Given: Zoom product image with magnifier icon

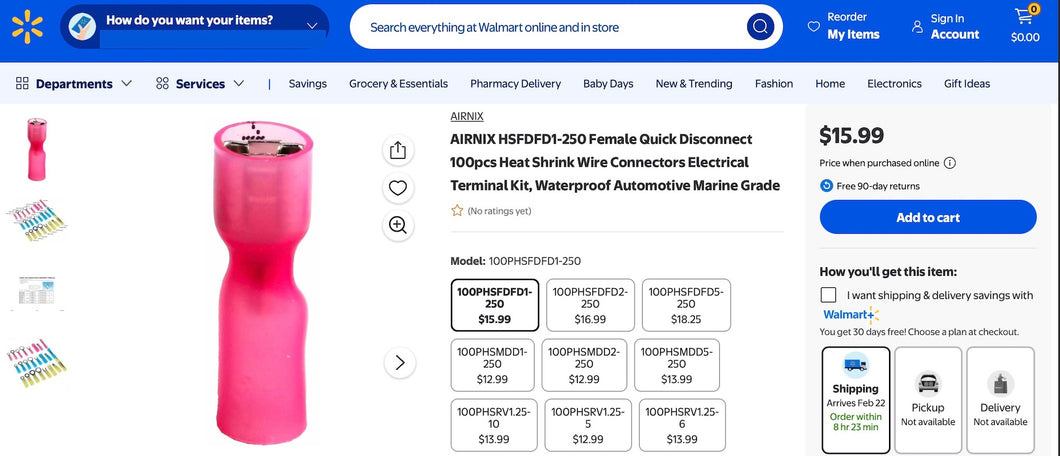Looking at the screenshot, I should click(x=398, y=225).
